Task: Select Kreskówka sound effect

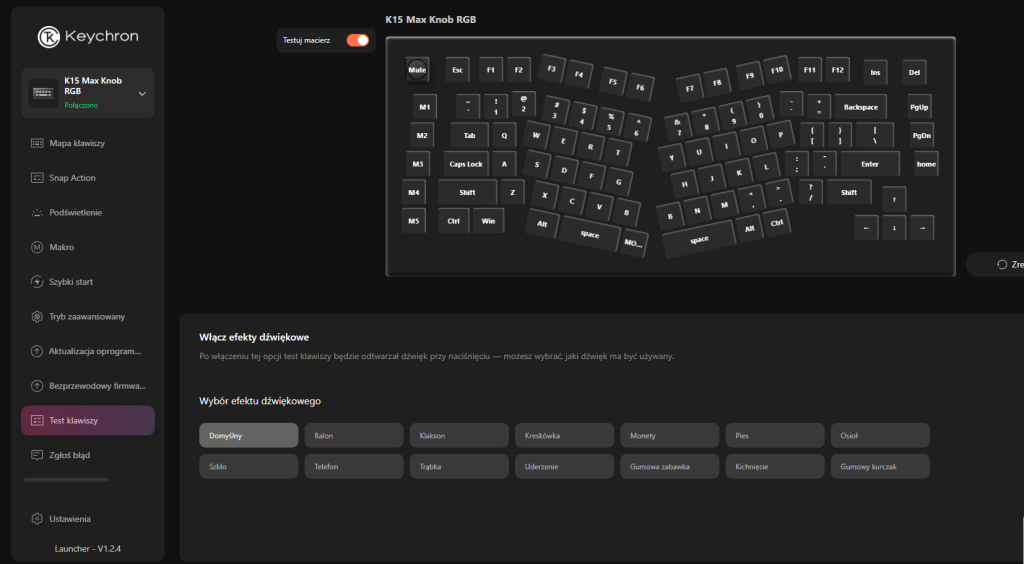Action: 564,435
